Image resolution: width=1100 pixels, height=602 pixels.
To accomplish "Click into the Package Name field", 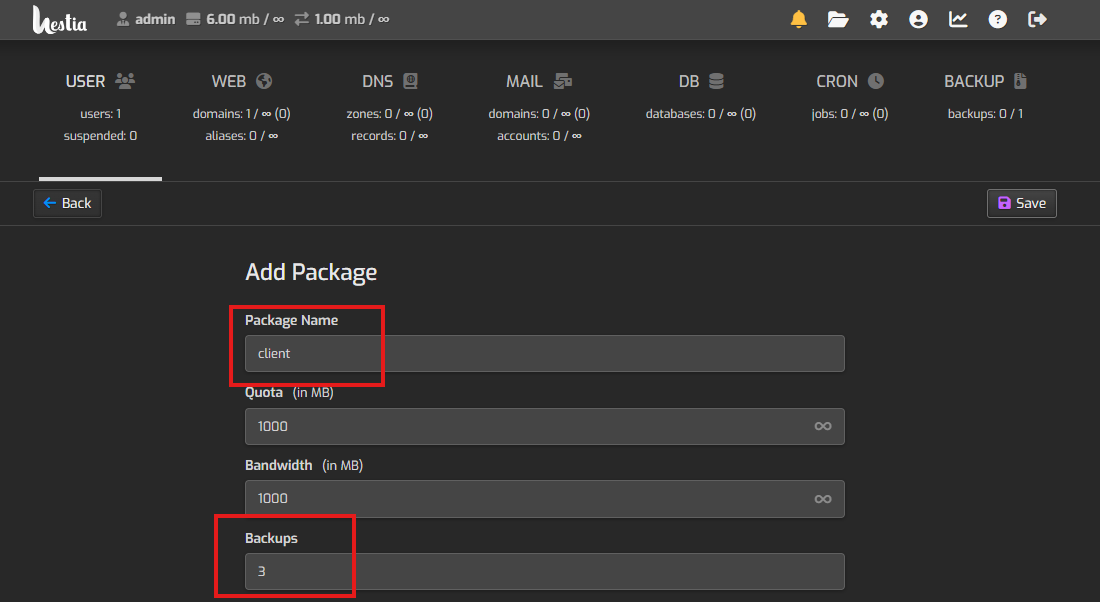I will pos(544,354).
